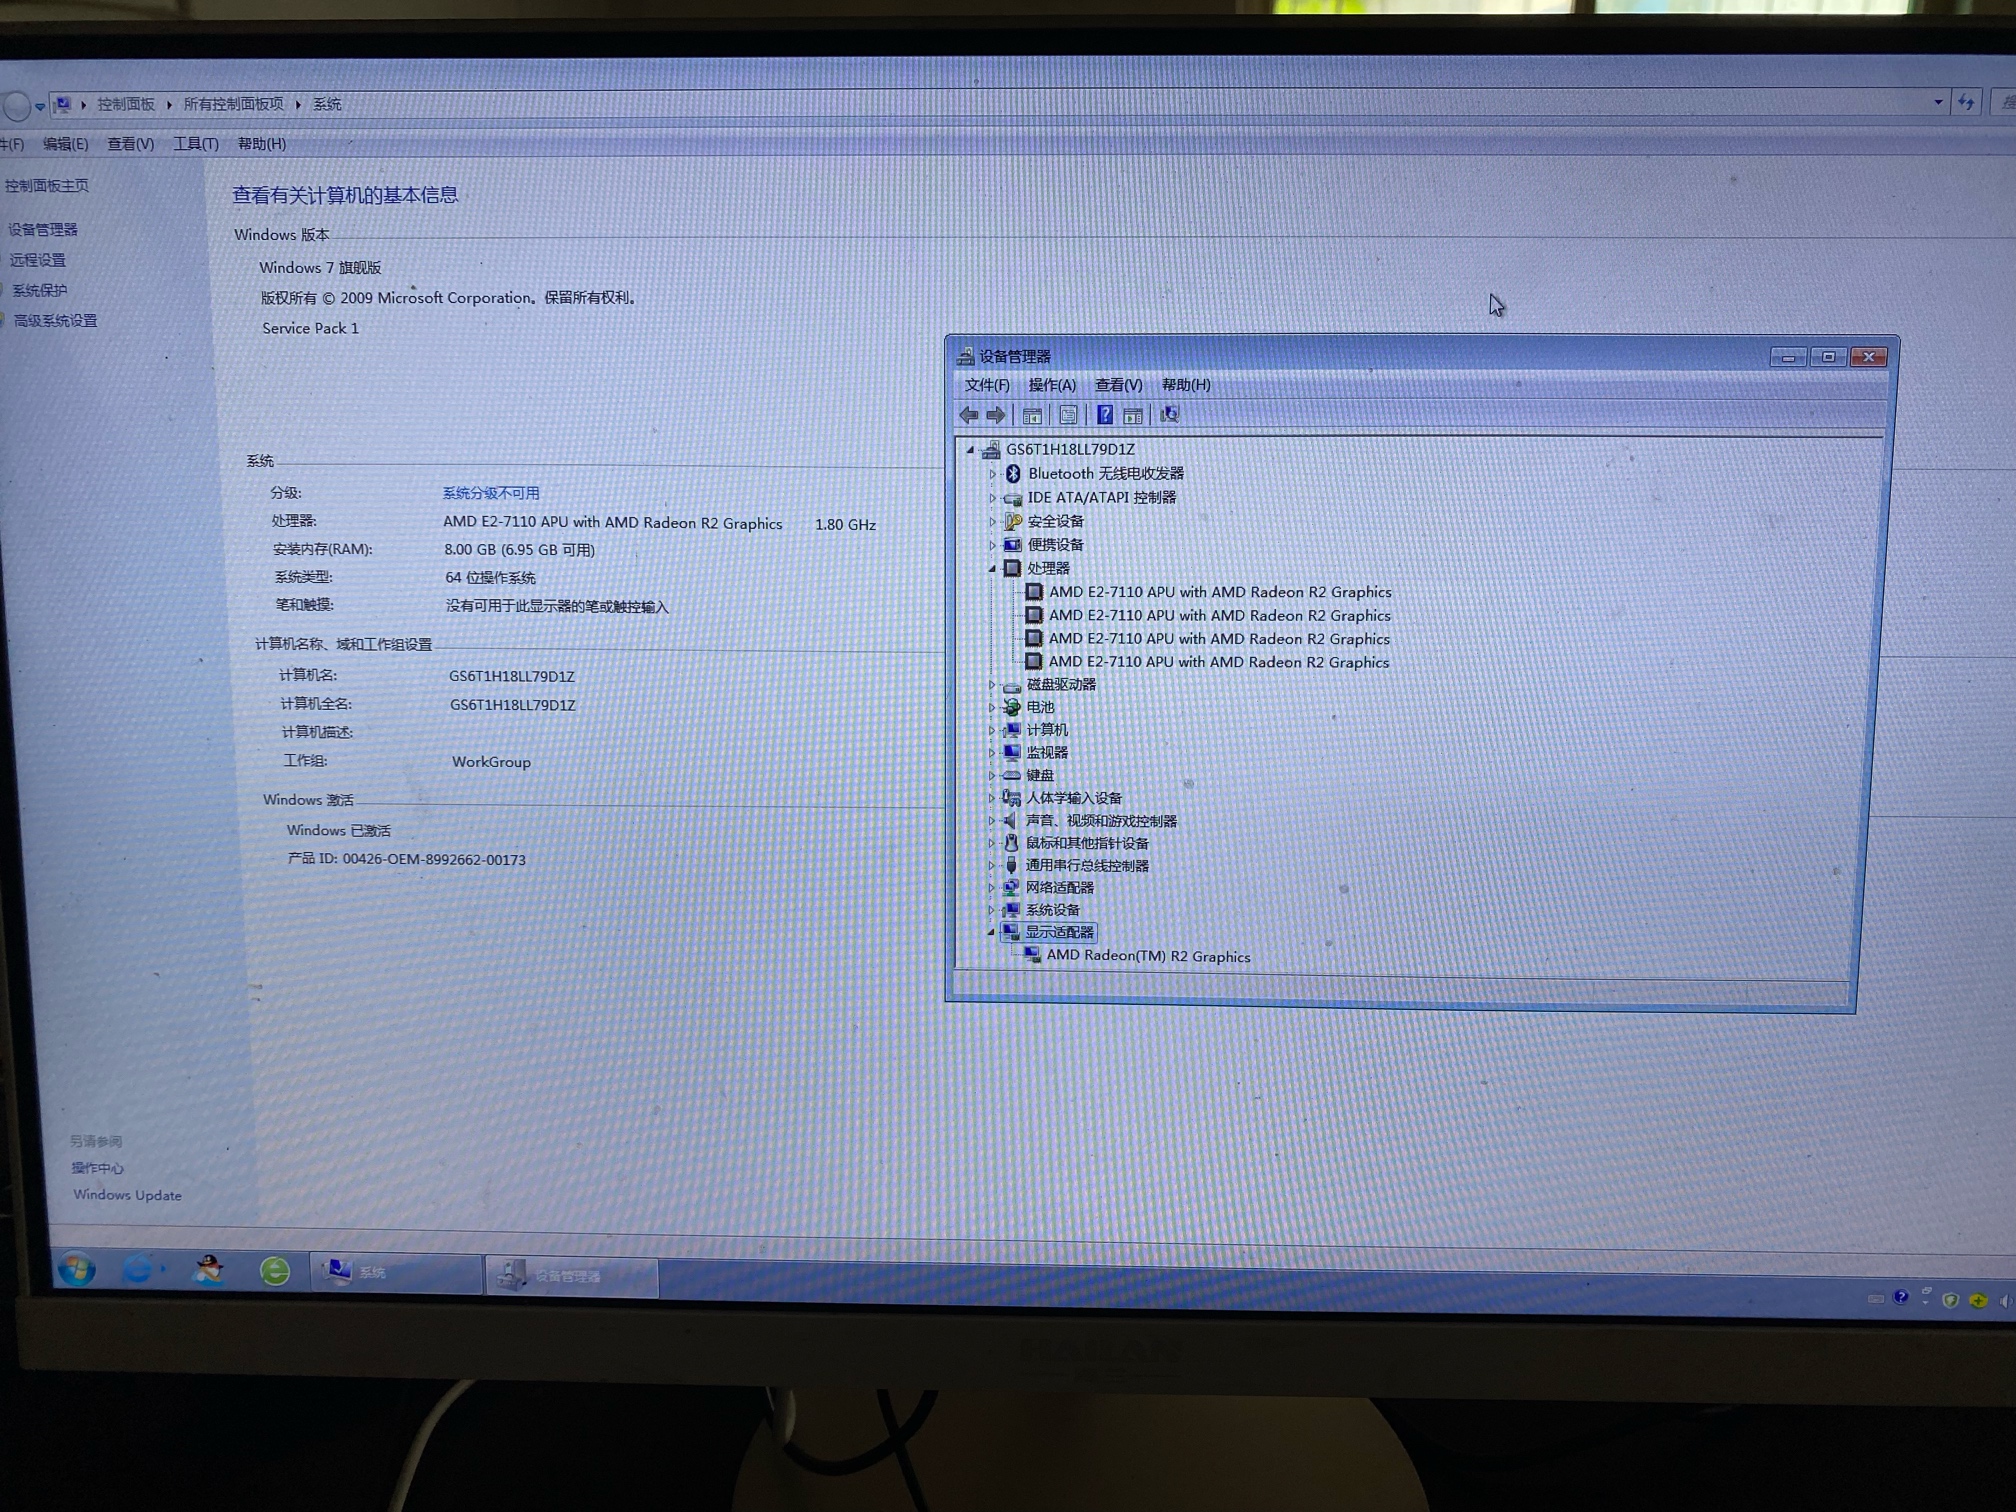Open 帮助(H) menu in Device Manager
This screenshot has height=1512, width=2016.
click(x=1186, y=385)
